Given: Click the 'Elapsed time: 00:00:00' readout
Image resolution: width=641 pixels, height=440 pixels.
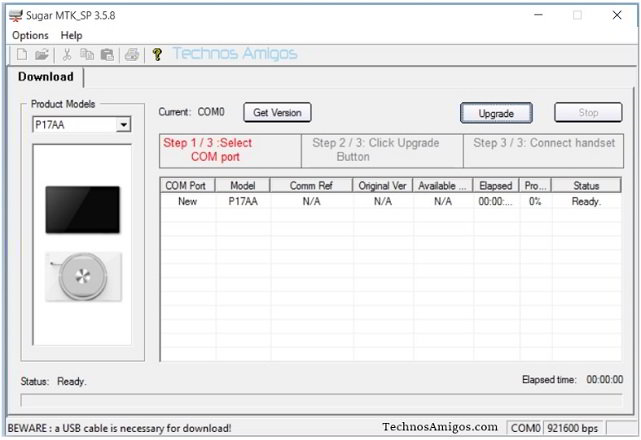Looking at the screenshot, I should click(572, 380).
